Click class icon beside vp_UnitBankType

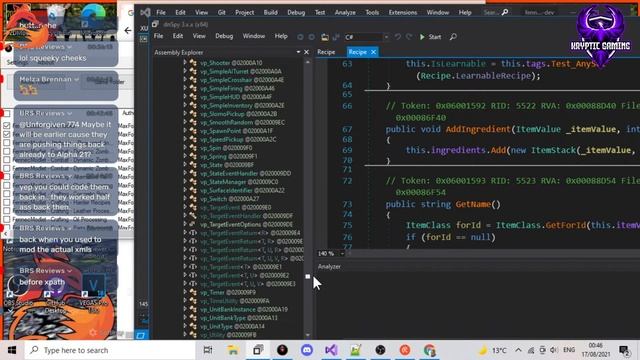pyautogui.click(x=193, y=318)
